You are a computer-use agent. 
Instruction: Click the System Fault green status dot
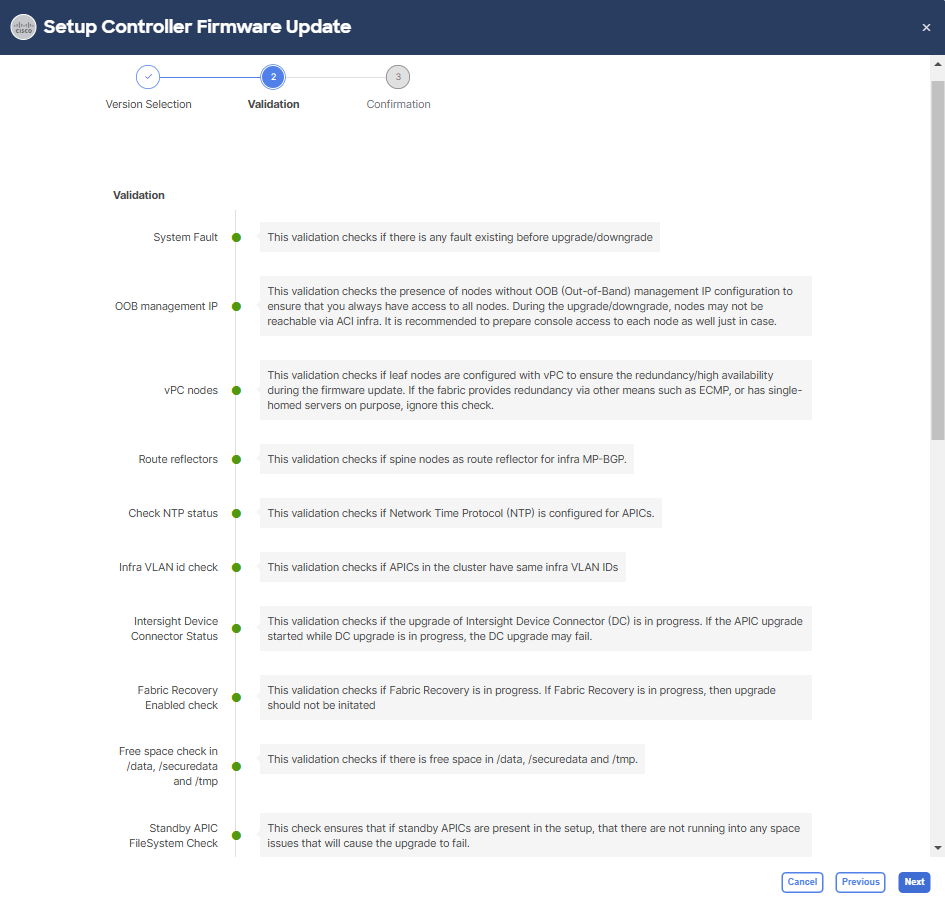pyautogui.click(x=236, y=238)
